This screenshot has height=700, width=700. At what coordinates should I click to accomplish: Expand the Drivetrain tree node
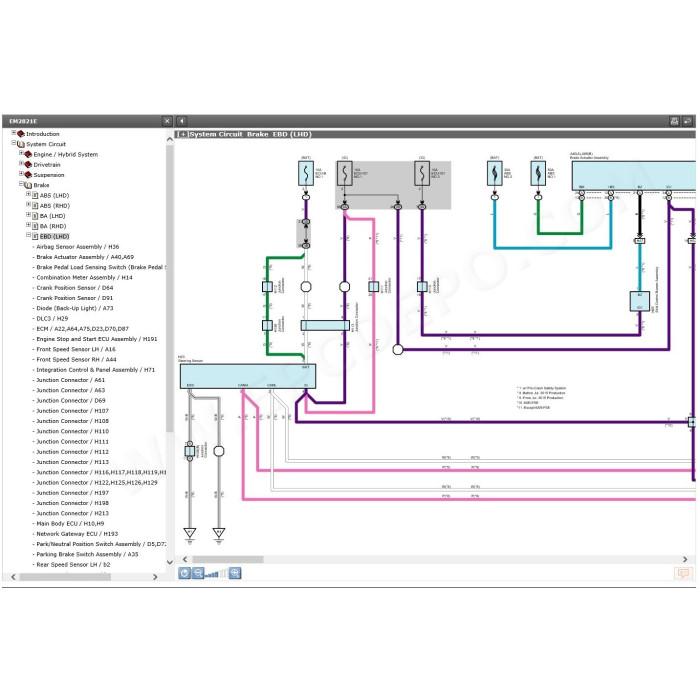(21, 163)
